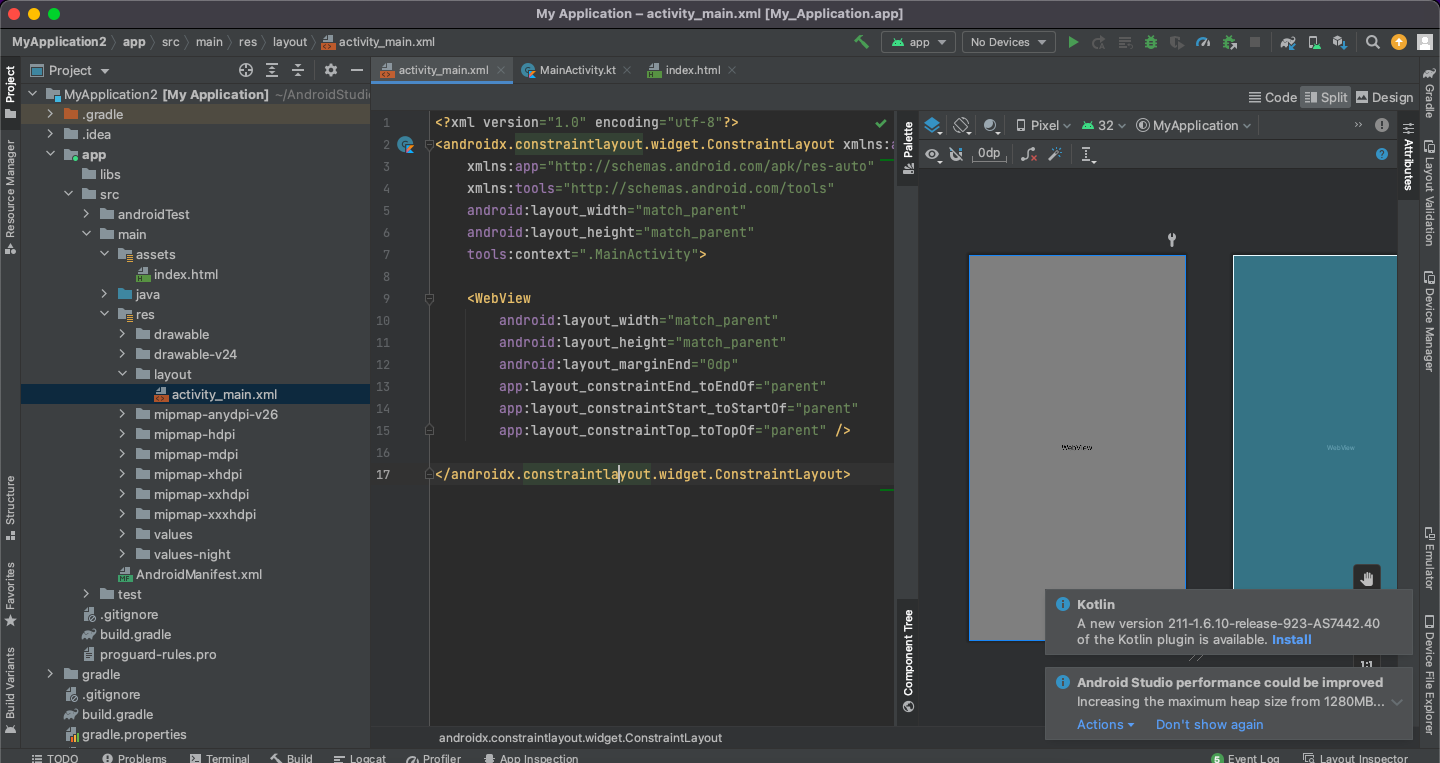This screenshot has height=763, width=1440.
Task: Toggle the design view options eye icon
Action: [933, 154]
